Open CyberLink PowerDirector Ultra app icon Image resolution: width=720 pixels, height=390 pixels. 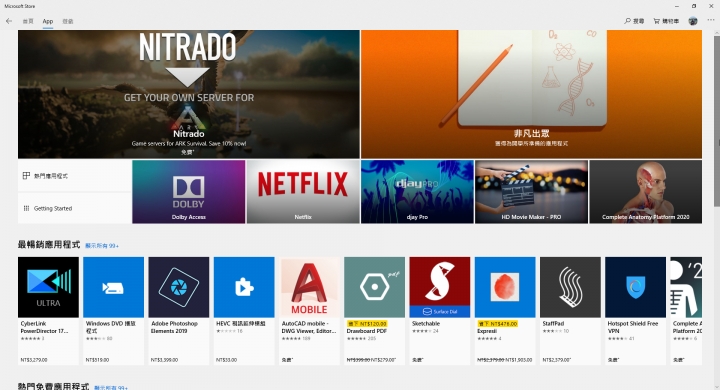pyautogui.click(x=48, y=287)
